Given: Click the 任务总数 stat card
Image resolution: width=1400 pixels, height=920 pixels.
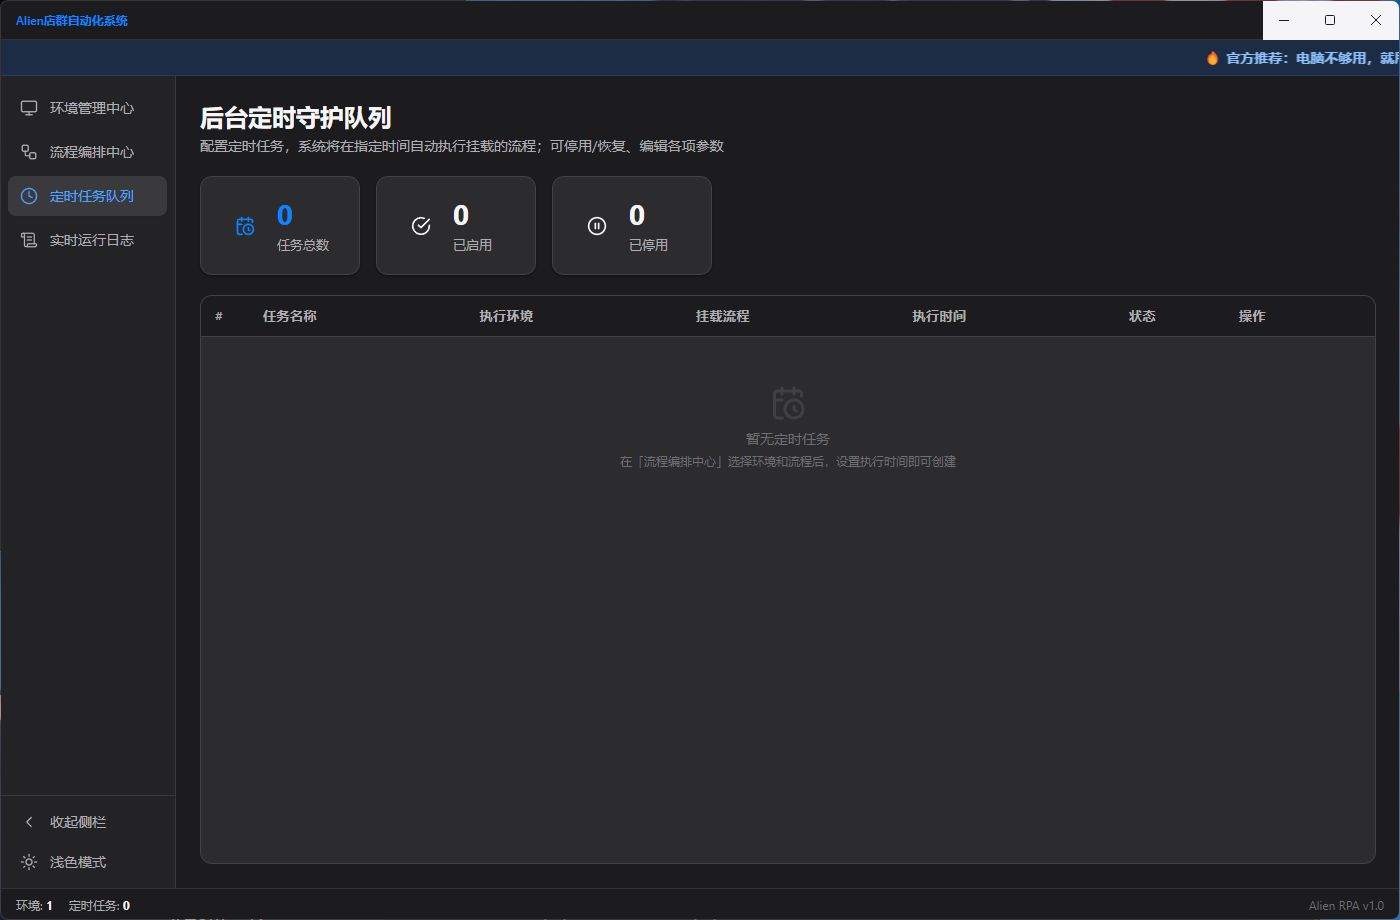Looking at the screenshot, I should (x=280, y=226).
